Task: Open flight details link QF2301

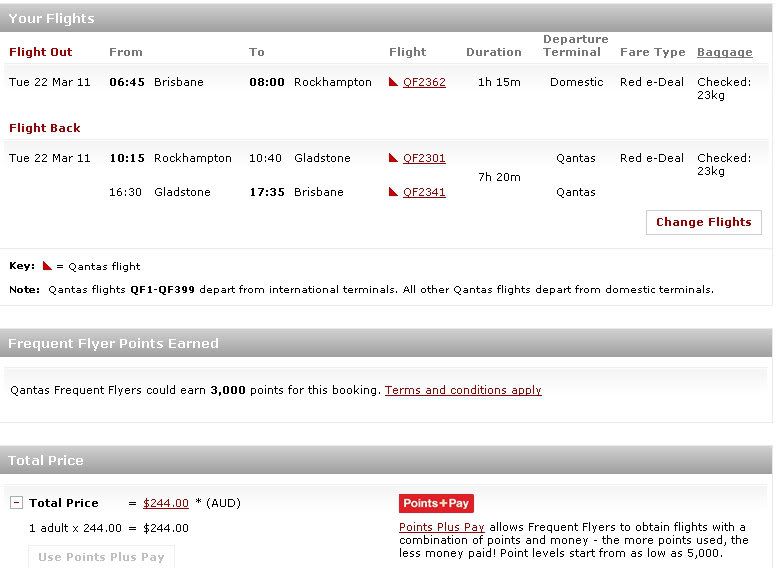Action: 424,158
